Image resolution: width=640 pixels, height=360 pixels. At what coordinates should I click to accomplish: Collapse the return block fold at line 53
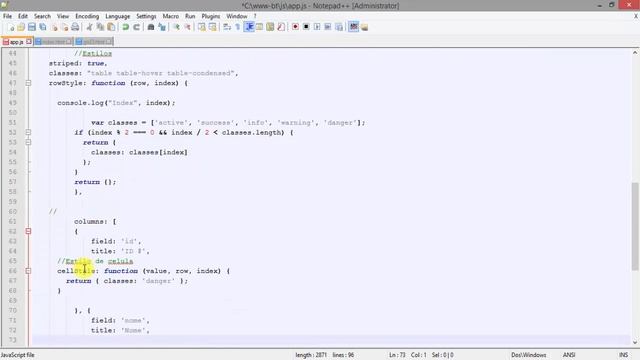pyautogui.click(x=28, y=142)
